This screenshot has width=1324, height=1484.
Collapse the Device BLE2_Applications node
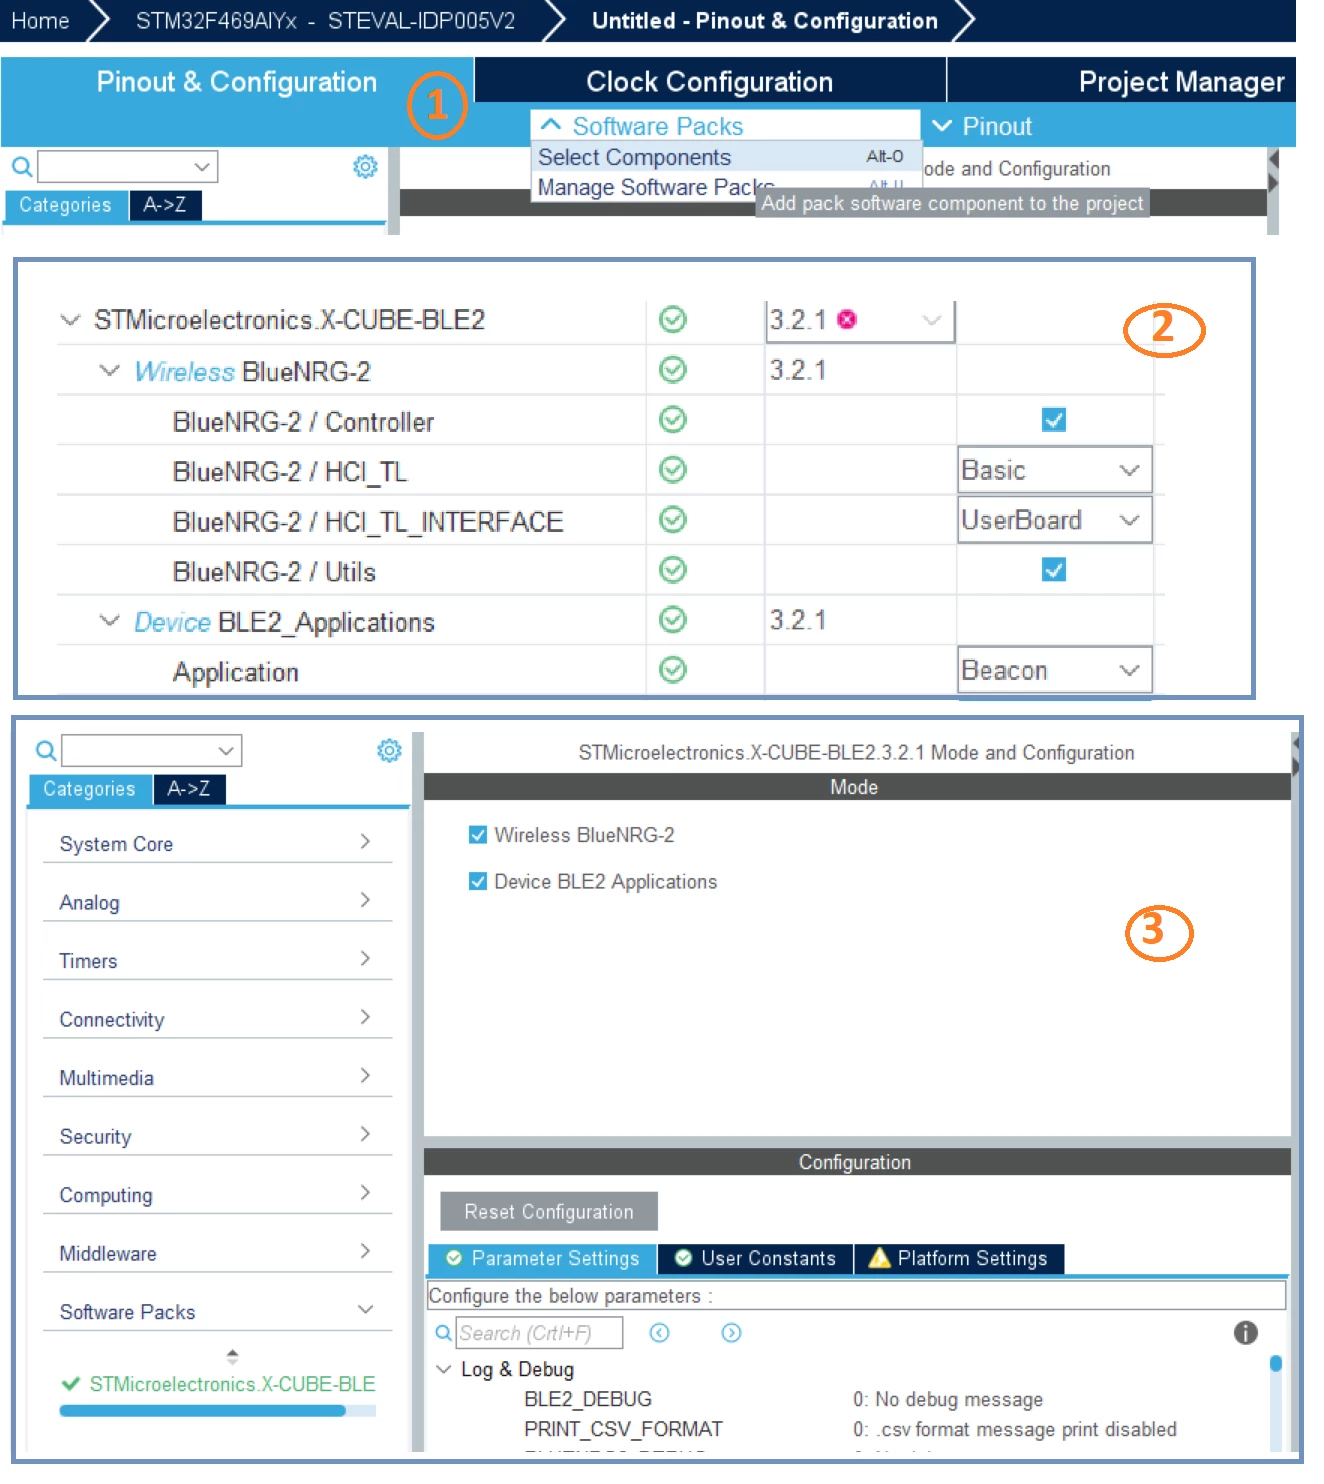pyautogui.click(x=109, y=620)
